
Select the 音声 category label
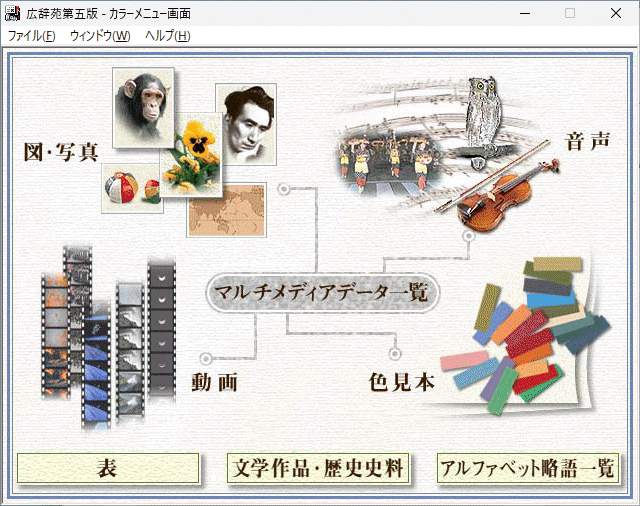click(587, 141)
